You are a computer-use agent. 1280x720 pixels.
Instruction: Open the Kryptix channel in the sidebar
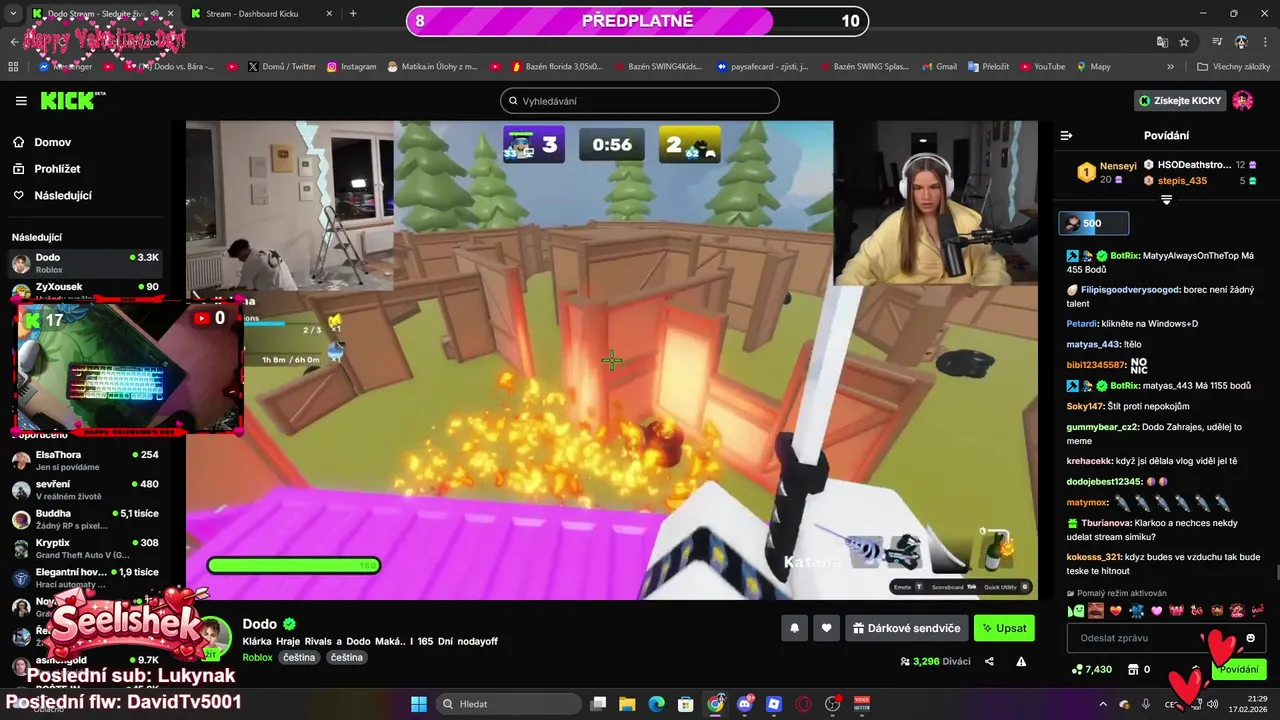coord(86,548)
